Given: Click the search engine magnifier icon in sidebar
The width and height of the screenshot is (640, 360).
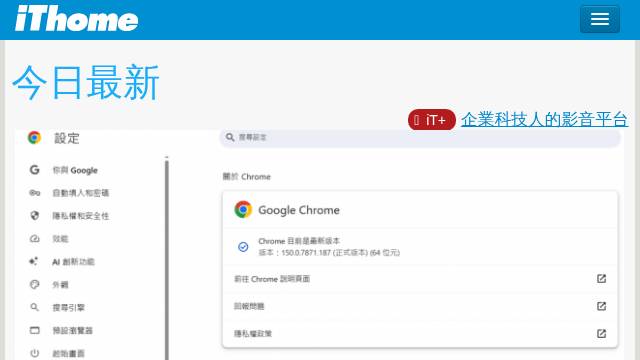Looking at the screenshot, I should (35, 307).
